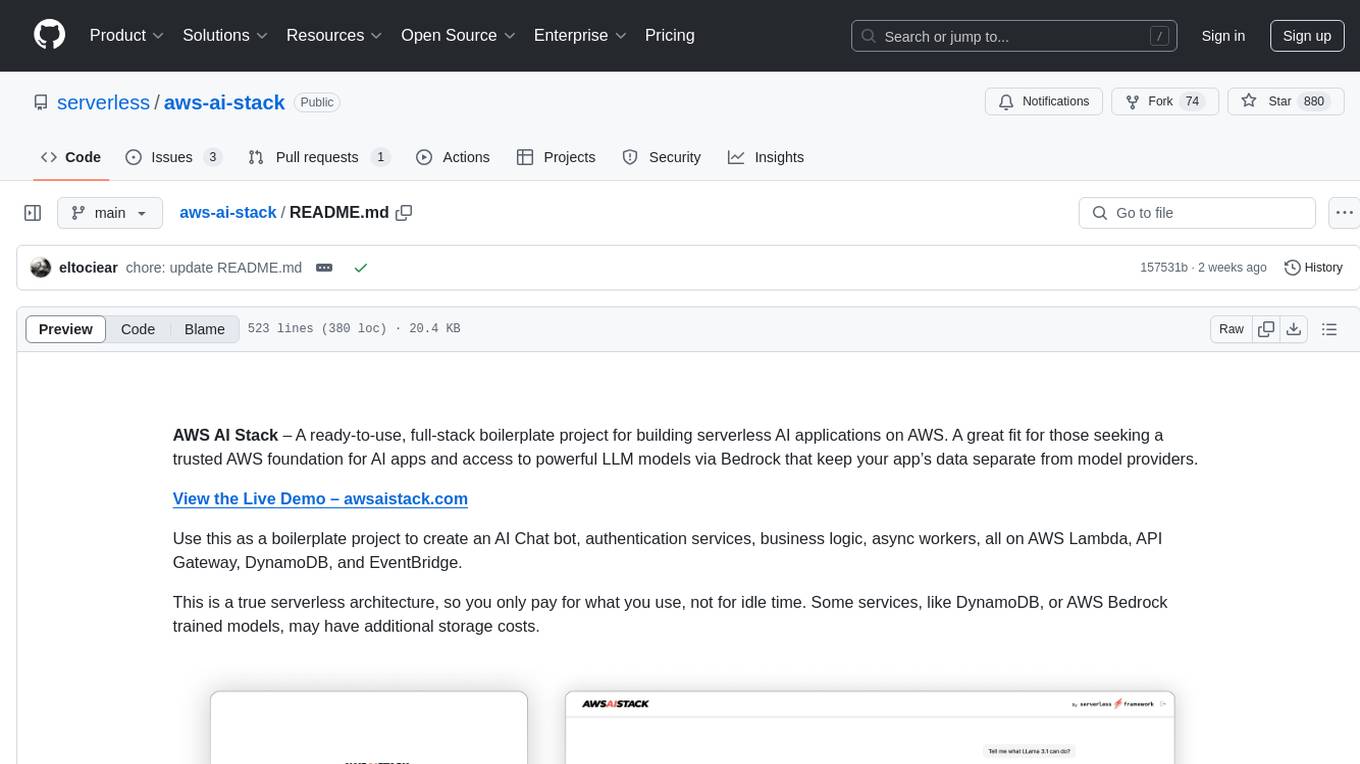Click the Sign up button
The image size is (1360, 764).
[x=1307, y=36]
